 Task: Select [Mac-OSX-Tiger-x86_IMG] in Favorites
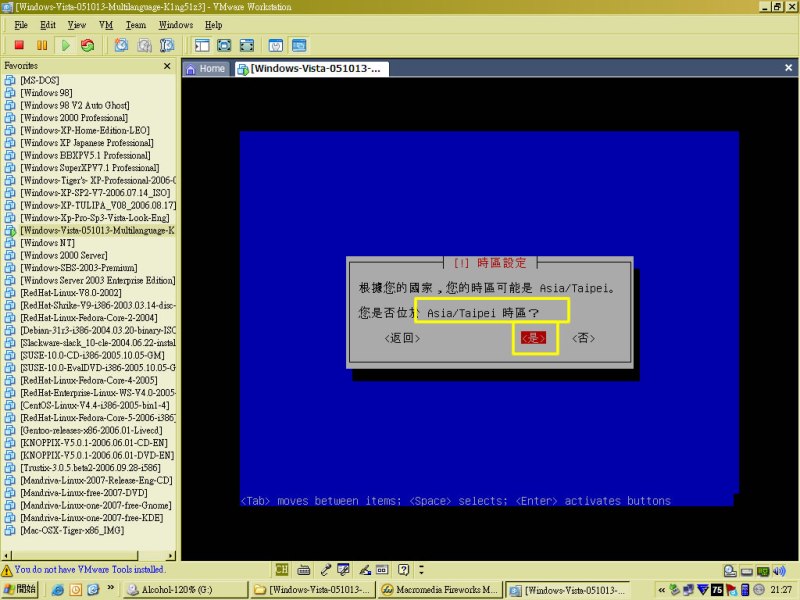71,531
